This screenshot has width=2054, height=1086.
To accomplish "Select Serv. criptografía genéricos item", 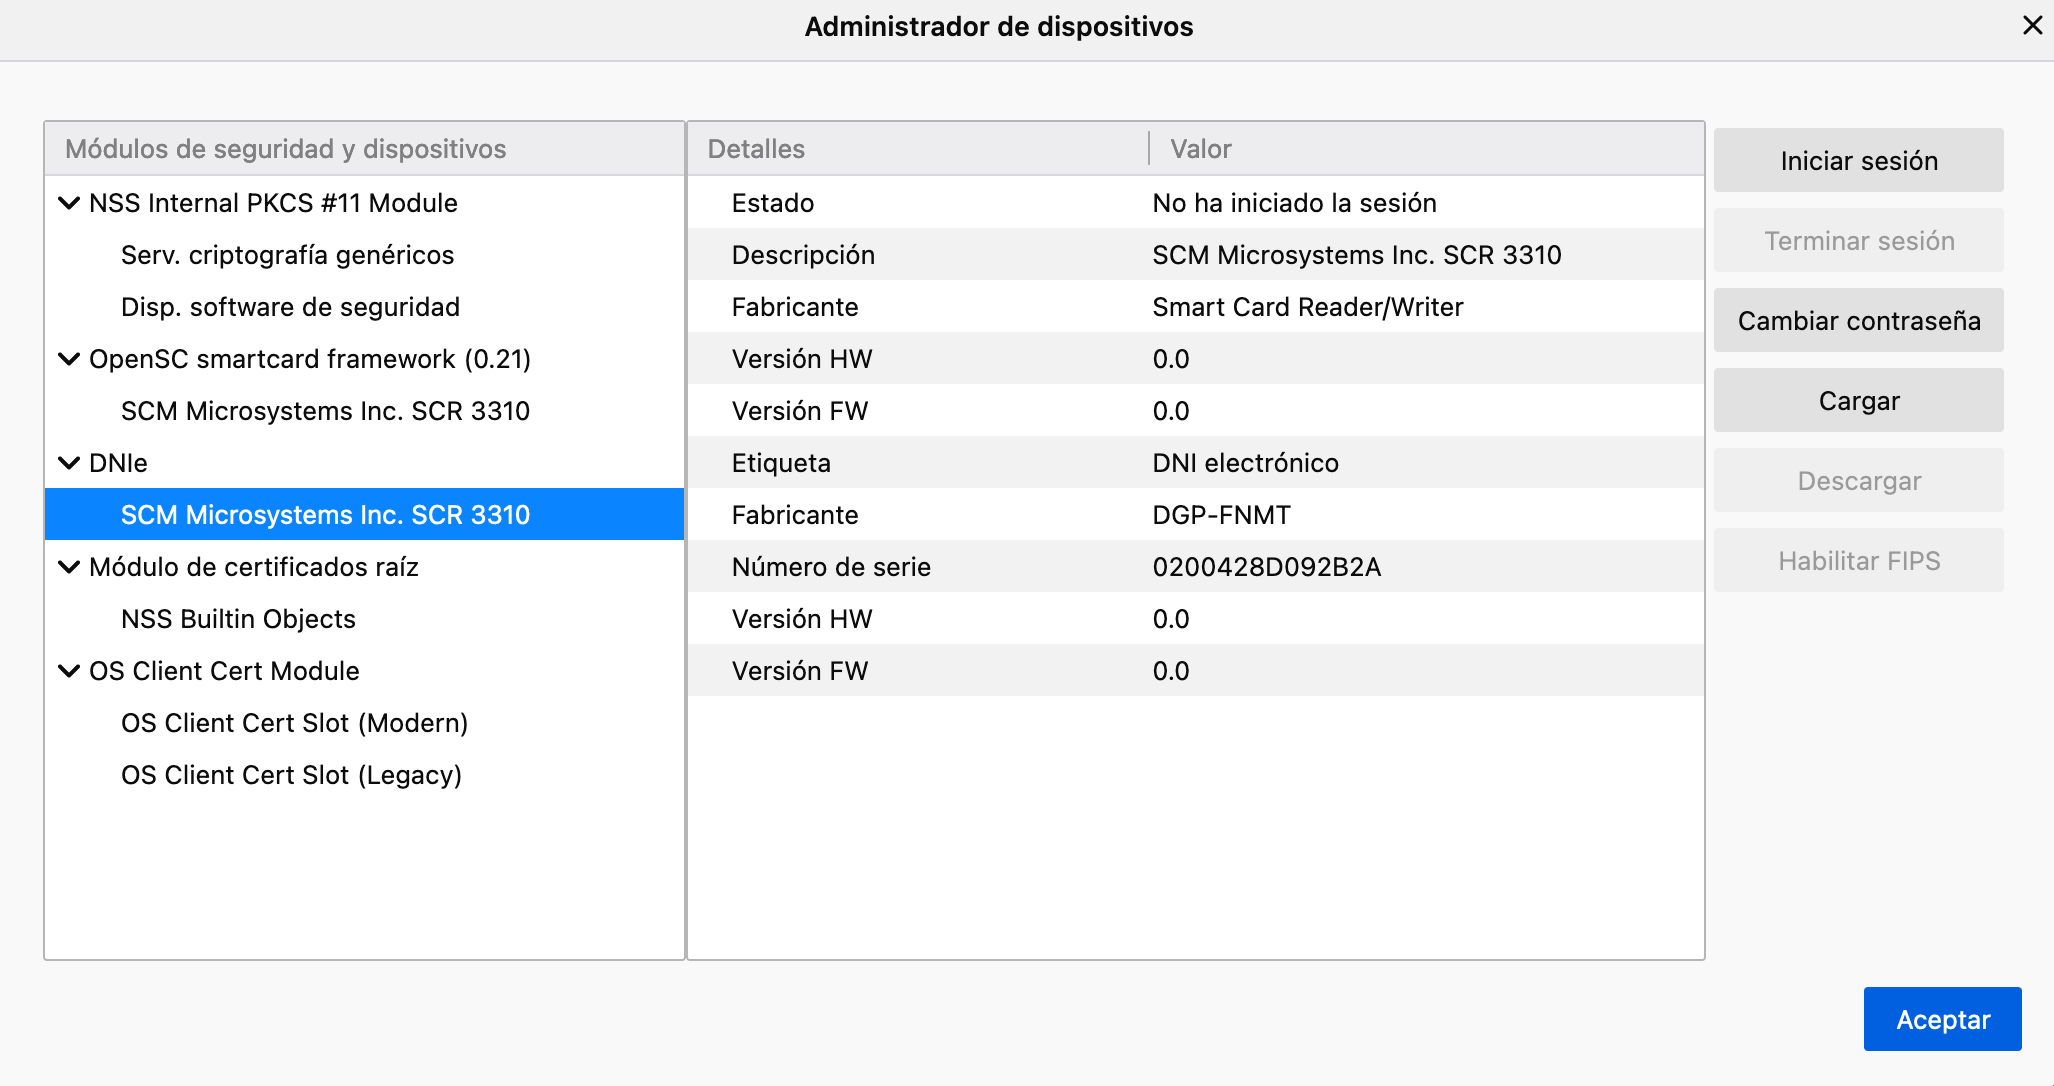I will (x=287, y=255).
